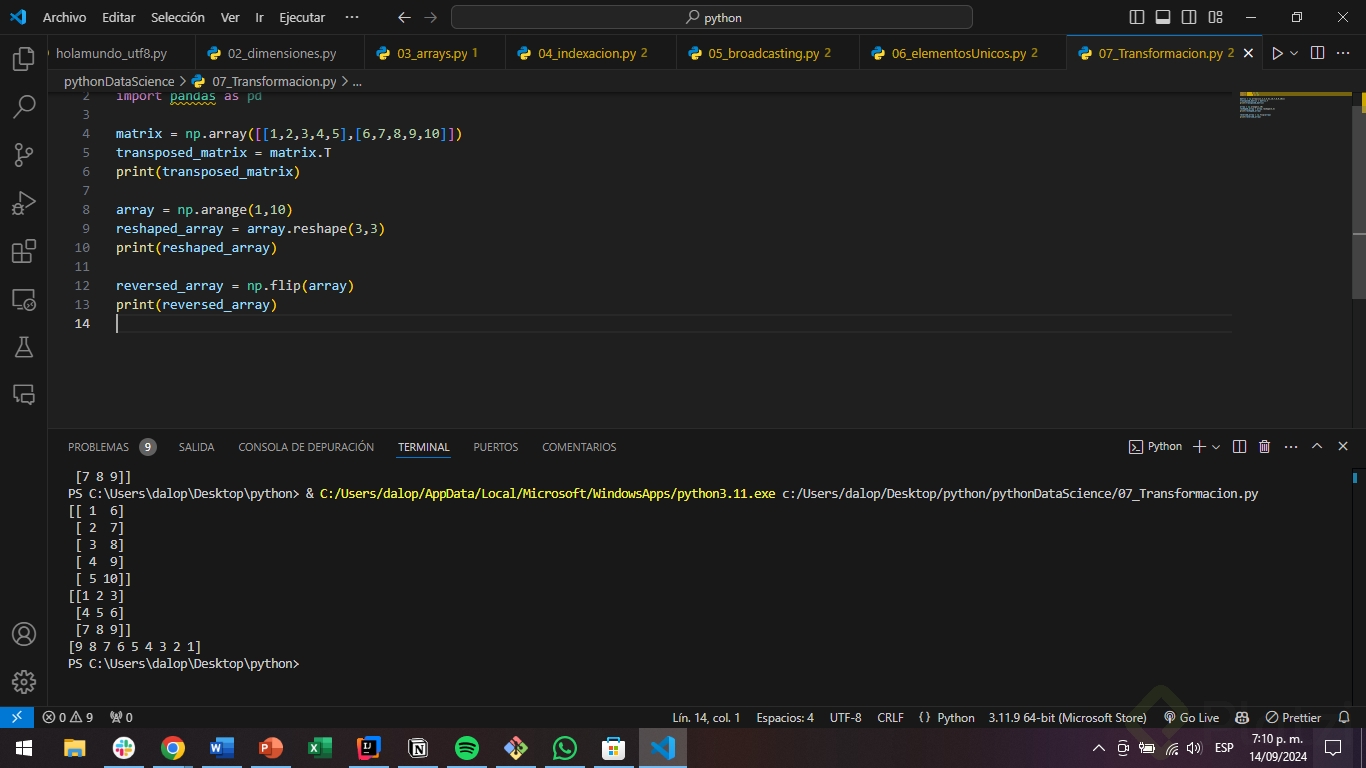Viewport: 1366px width, 768px height.
Task: Open the PROBLEMAS panel tab
Action: point(98,447)
